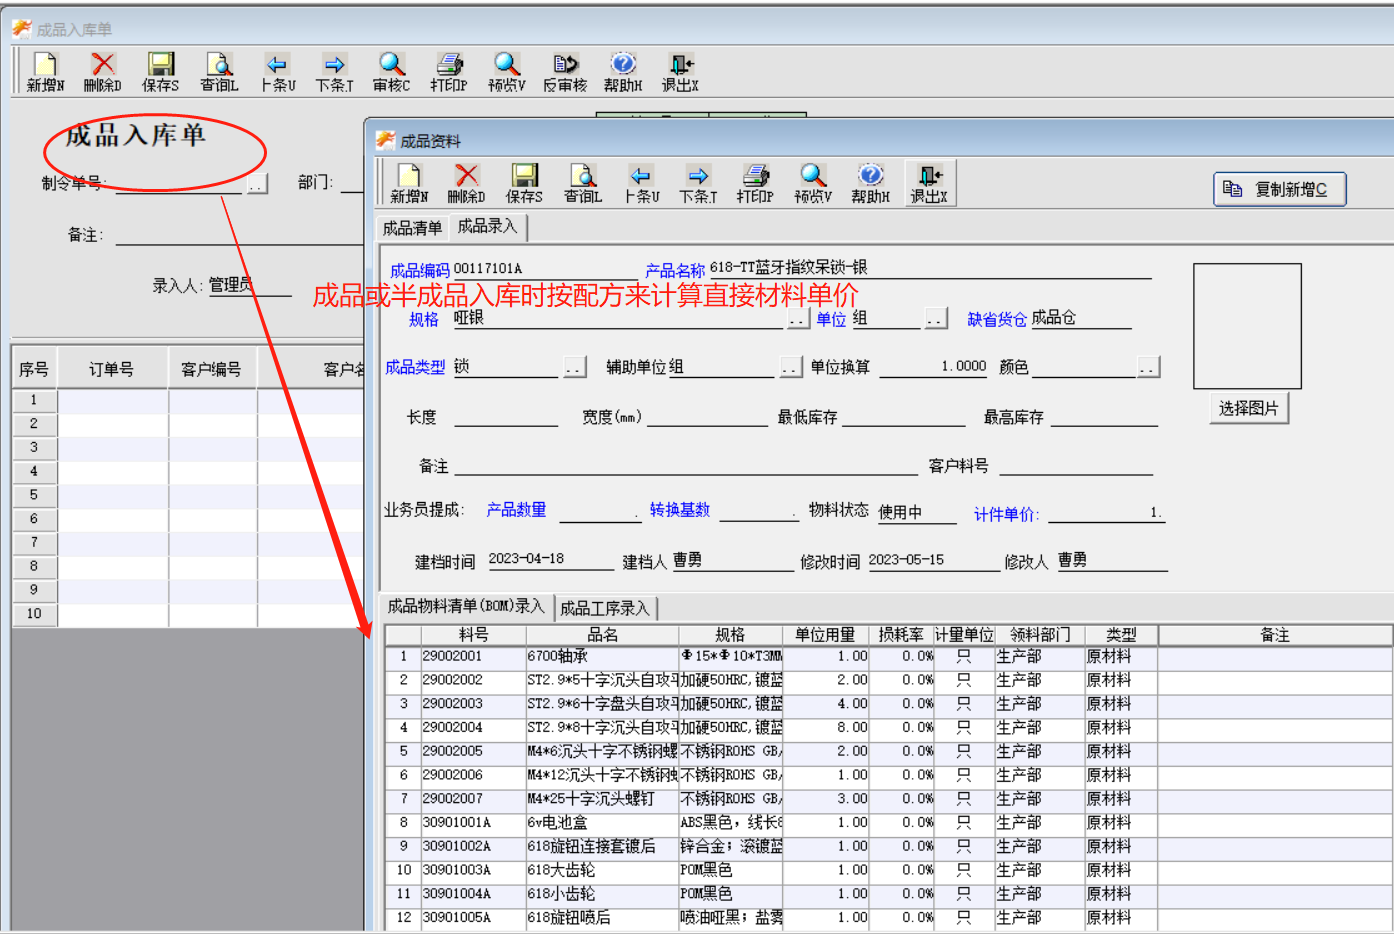Click the 转换基数 link label

(680, 510)
